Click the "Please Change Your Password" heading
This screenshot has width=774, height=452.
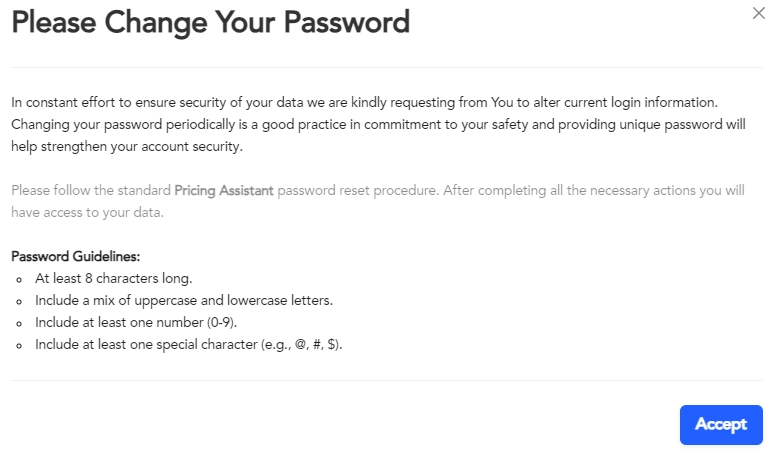(x=211, y=22)
